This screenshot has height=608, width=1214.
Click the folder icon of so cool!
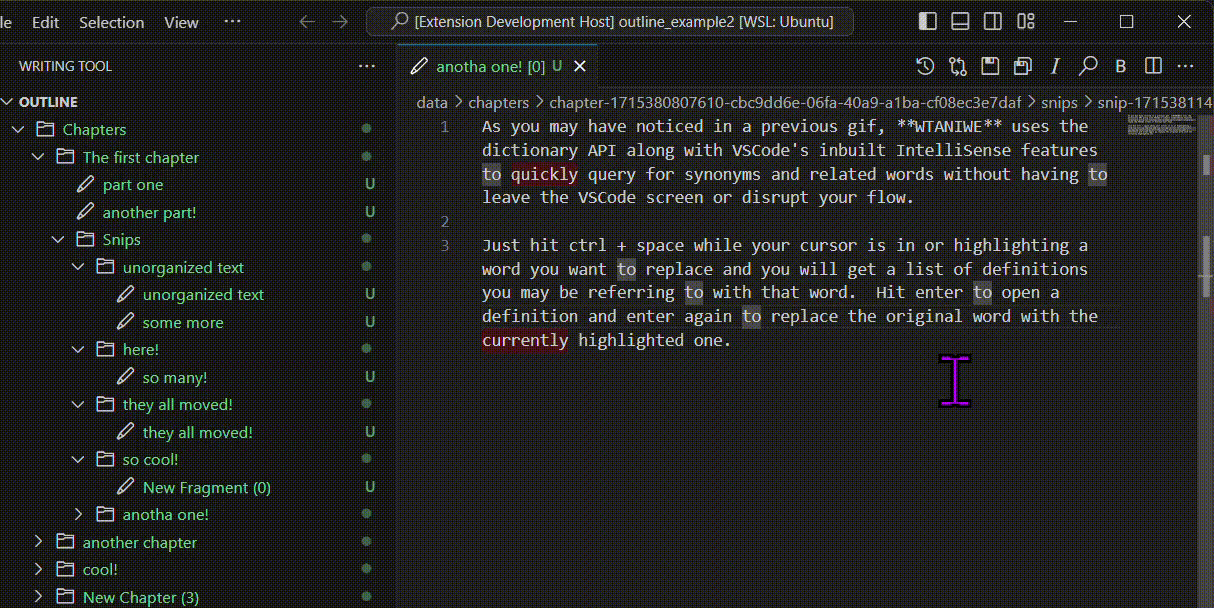click(x=105, y=459)
